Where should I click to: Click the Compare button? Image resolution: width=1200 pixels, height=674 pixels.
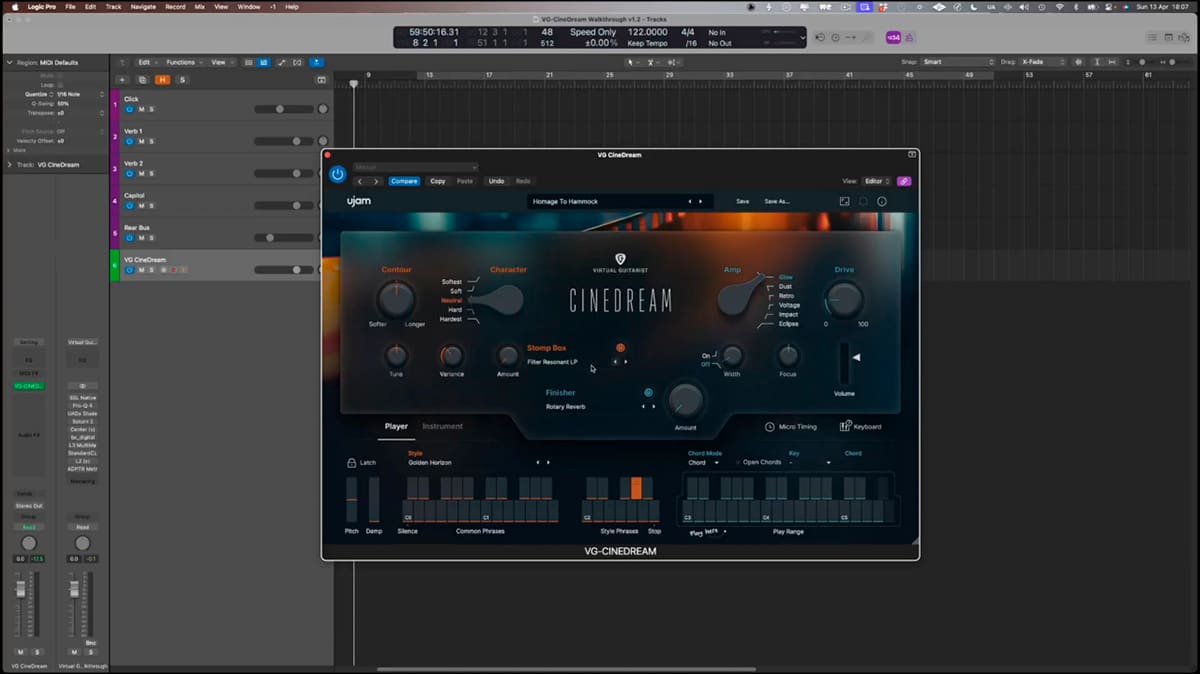(404, 181)
